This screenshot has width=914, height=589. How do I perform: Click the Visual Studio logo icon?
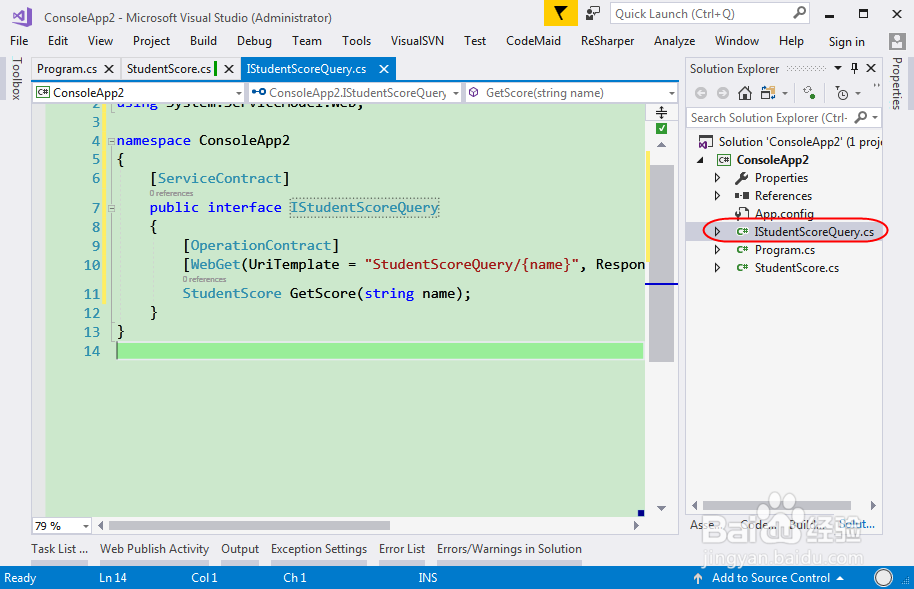pyautogui.click(x=22, y=16)
